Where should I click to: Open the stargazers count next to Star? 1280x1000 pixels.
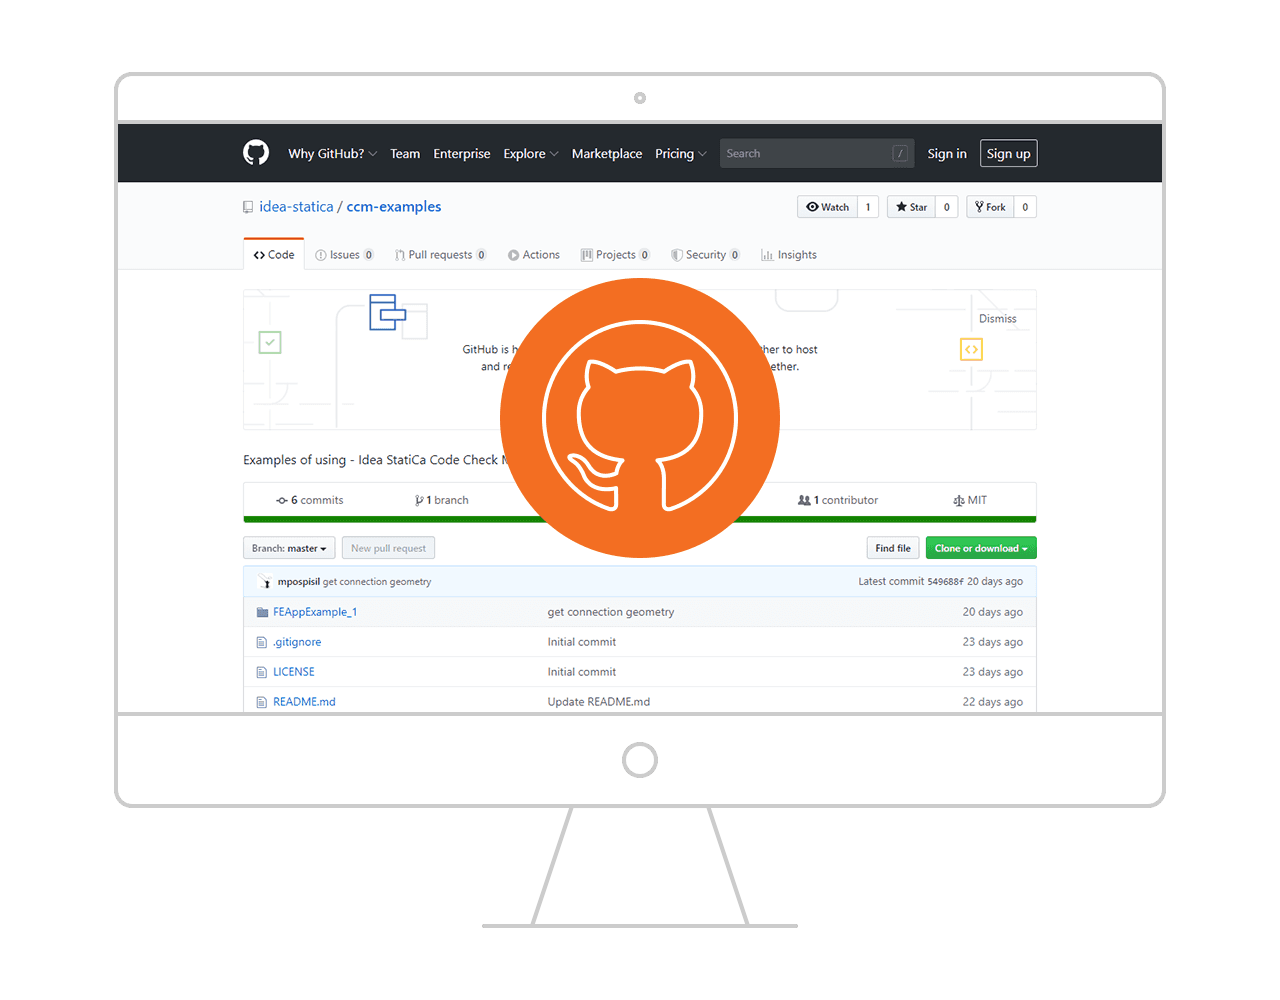[x=947, y=207]
